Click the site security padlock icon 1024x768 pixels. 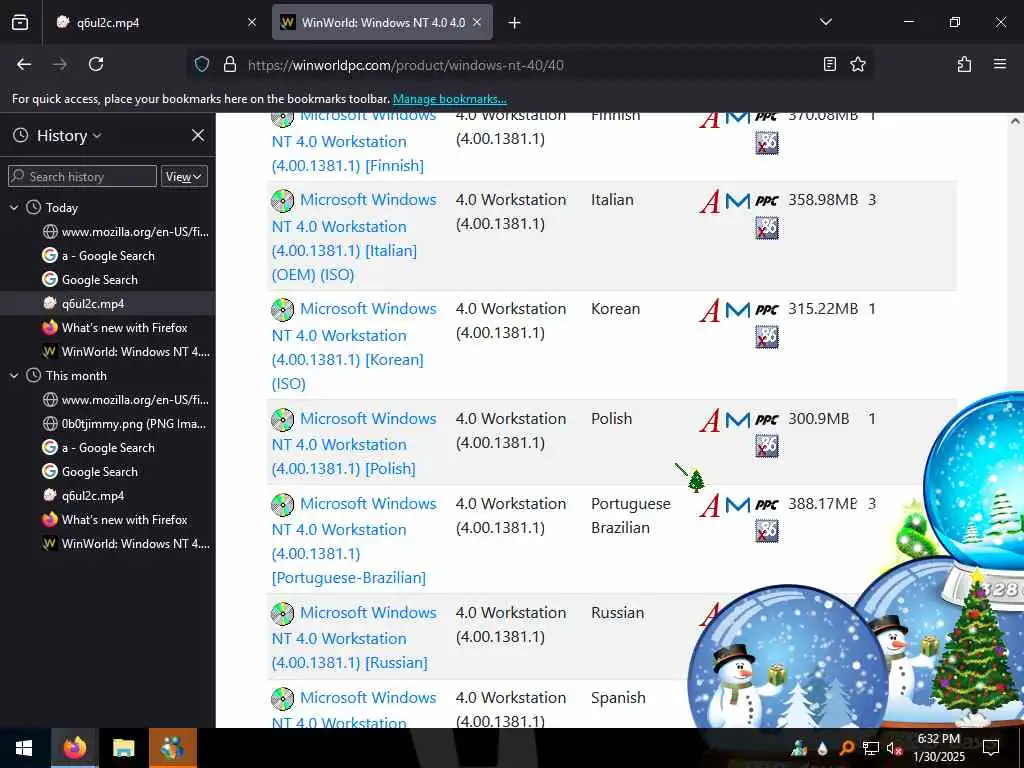(229, 64)
